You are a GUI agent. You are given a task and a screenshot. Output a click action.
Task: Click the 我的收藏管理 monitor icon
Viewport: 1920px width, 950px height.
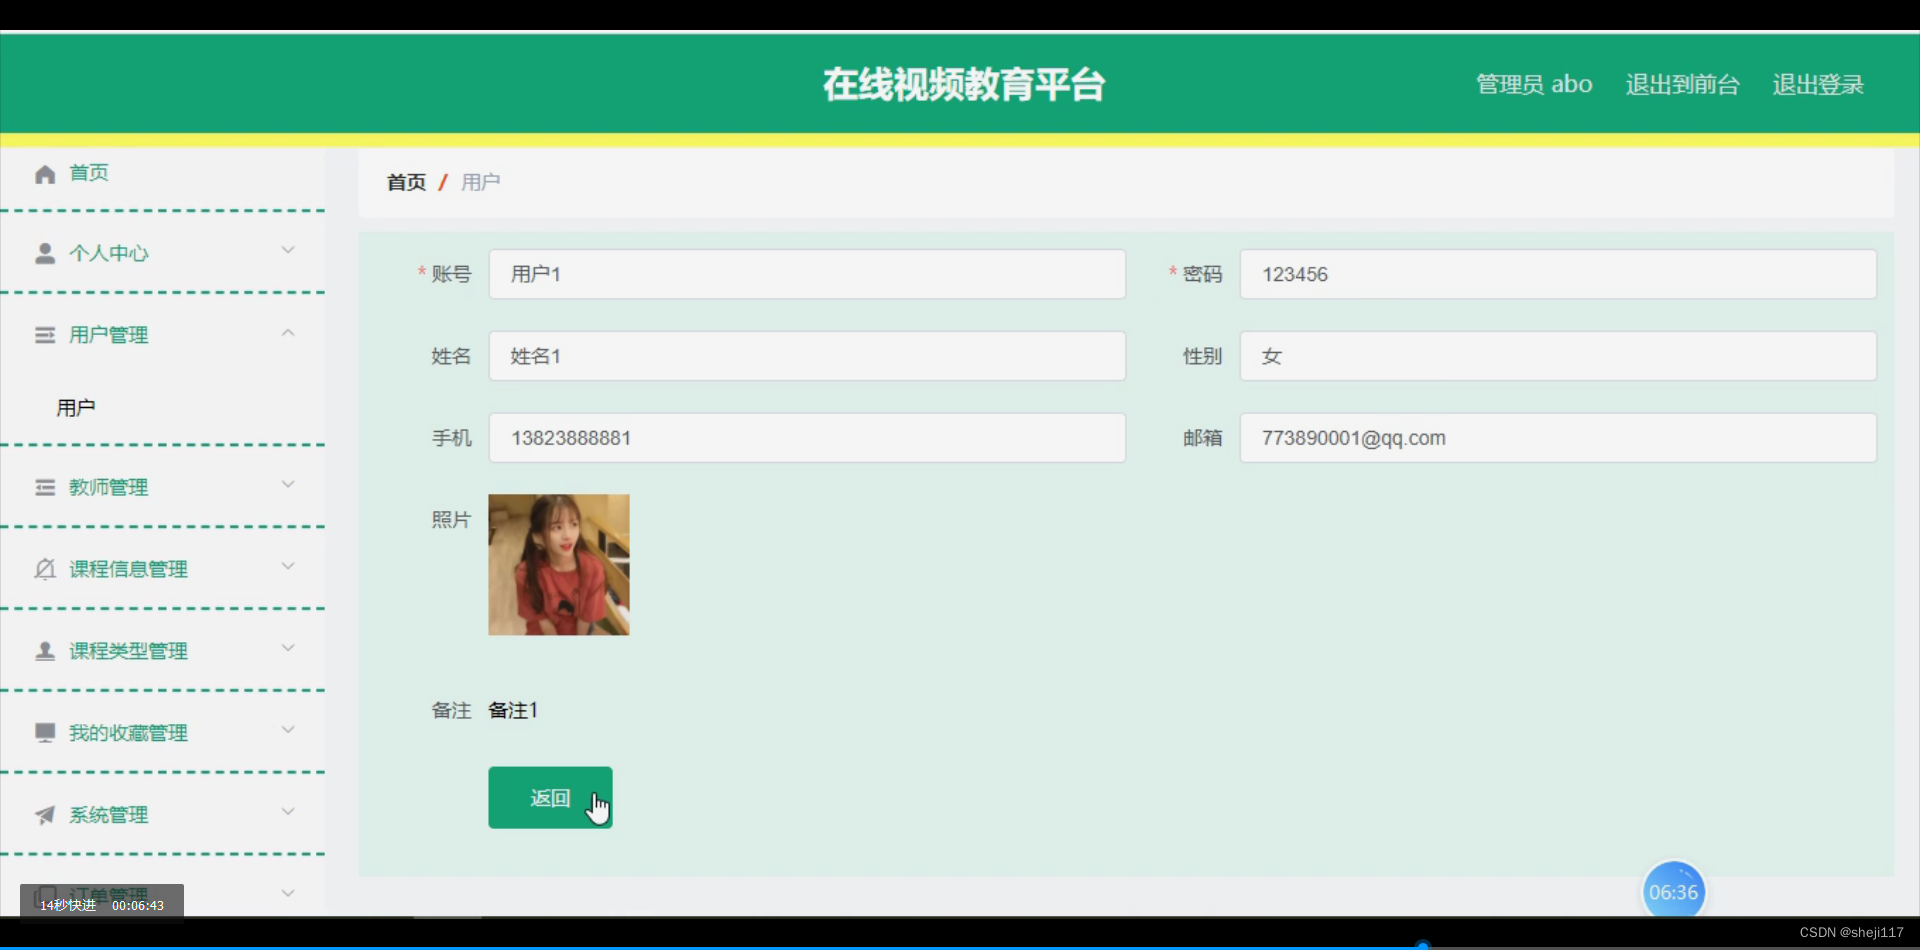tap(45, 731)
